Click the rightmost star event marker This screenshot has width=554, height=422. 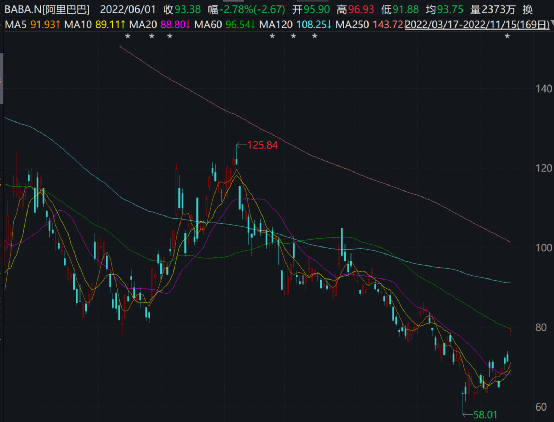click(507, 36)
